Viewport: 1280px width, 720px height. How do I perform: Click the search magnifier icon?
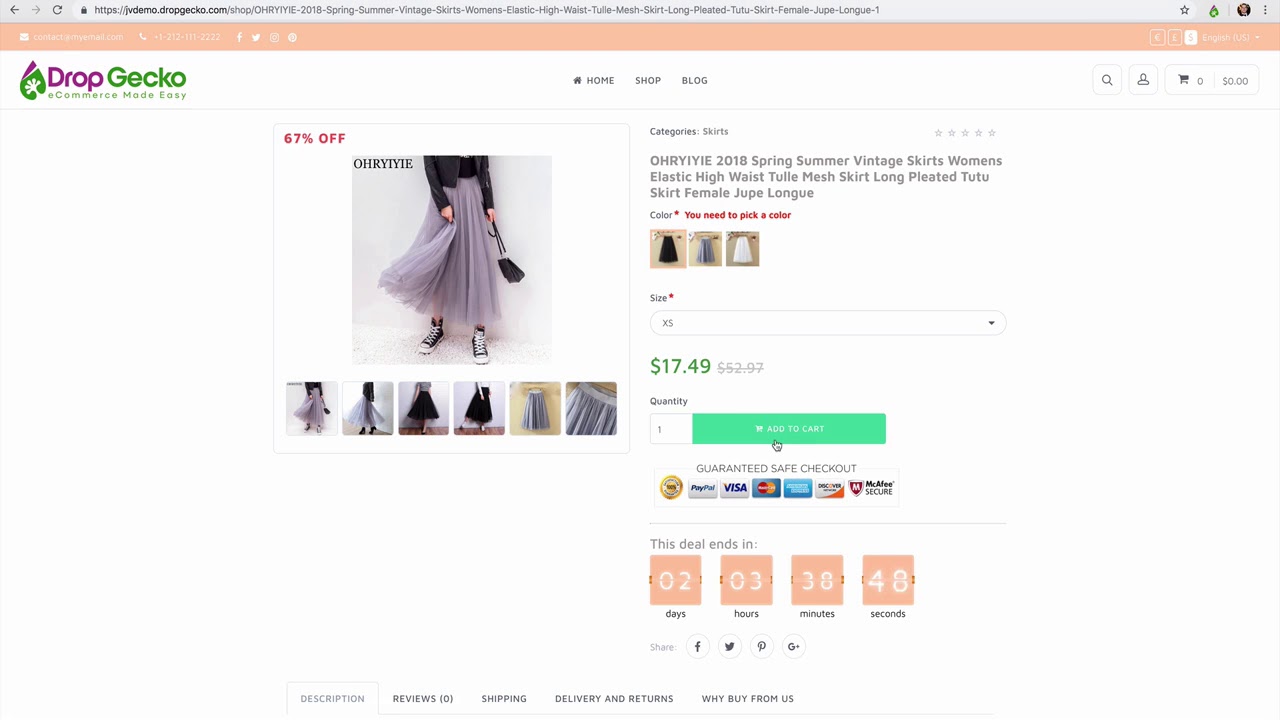pyautogui.click(x=1107, y=80)
